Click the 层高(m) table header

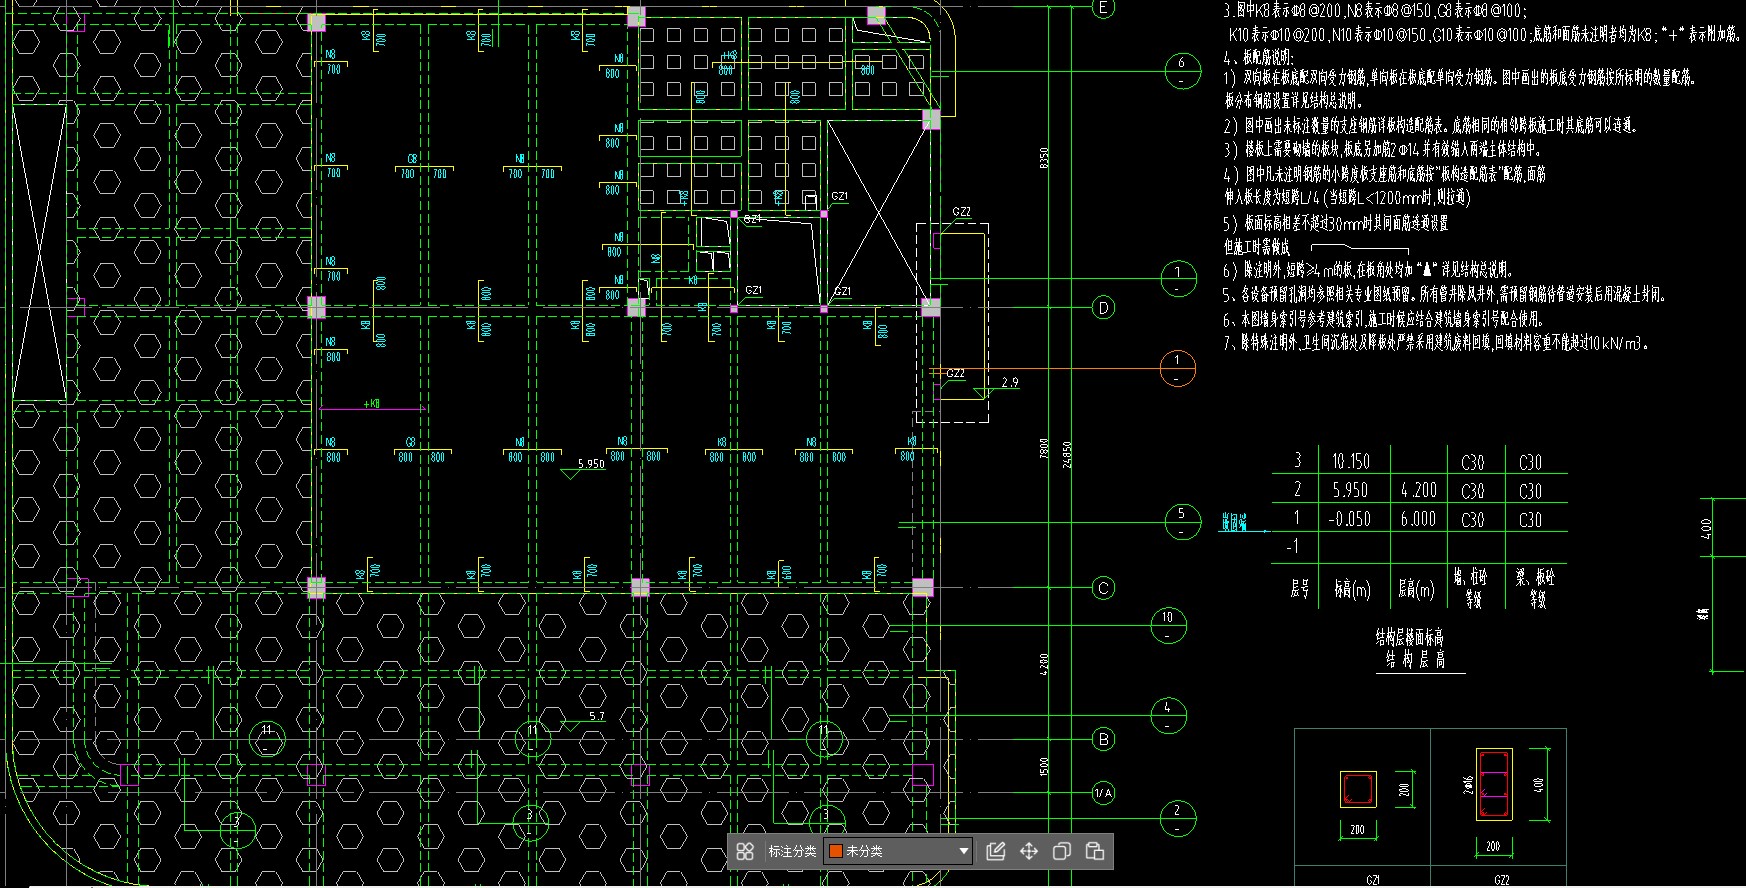pos(1417,590)
